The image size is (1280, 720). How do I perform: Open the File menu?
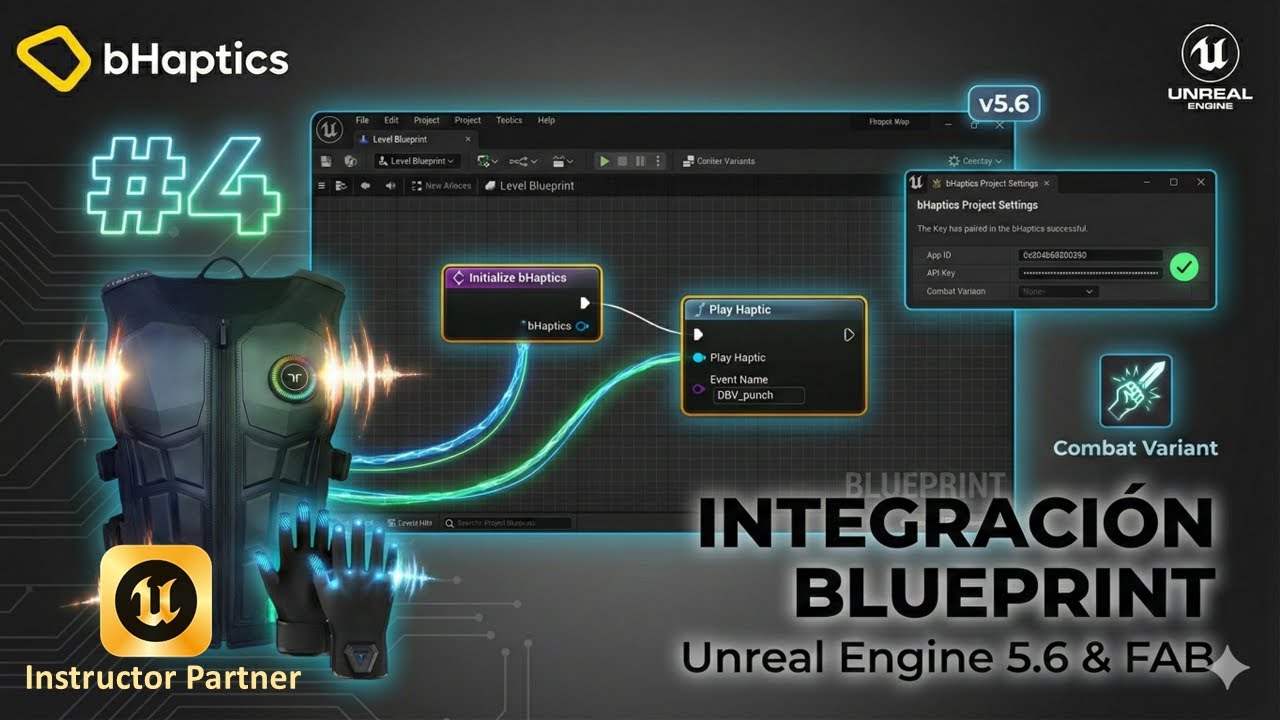[x=362, y=120]
